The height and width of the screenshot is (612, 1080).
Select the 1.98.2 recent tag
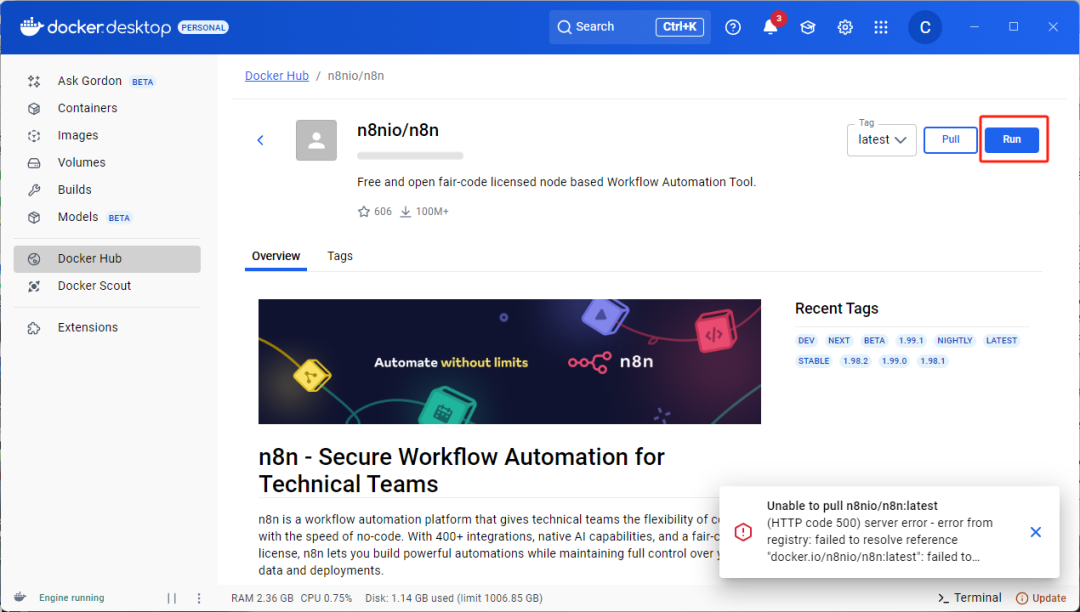pos(855,361)
